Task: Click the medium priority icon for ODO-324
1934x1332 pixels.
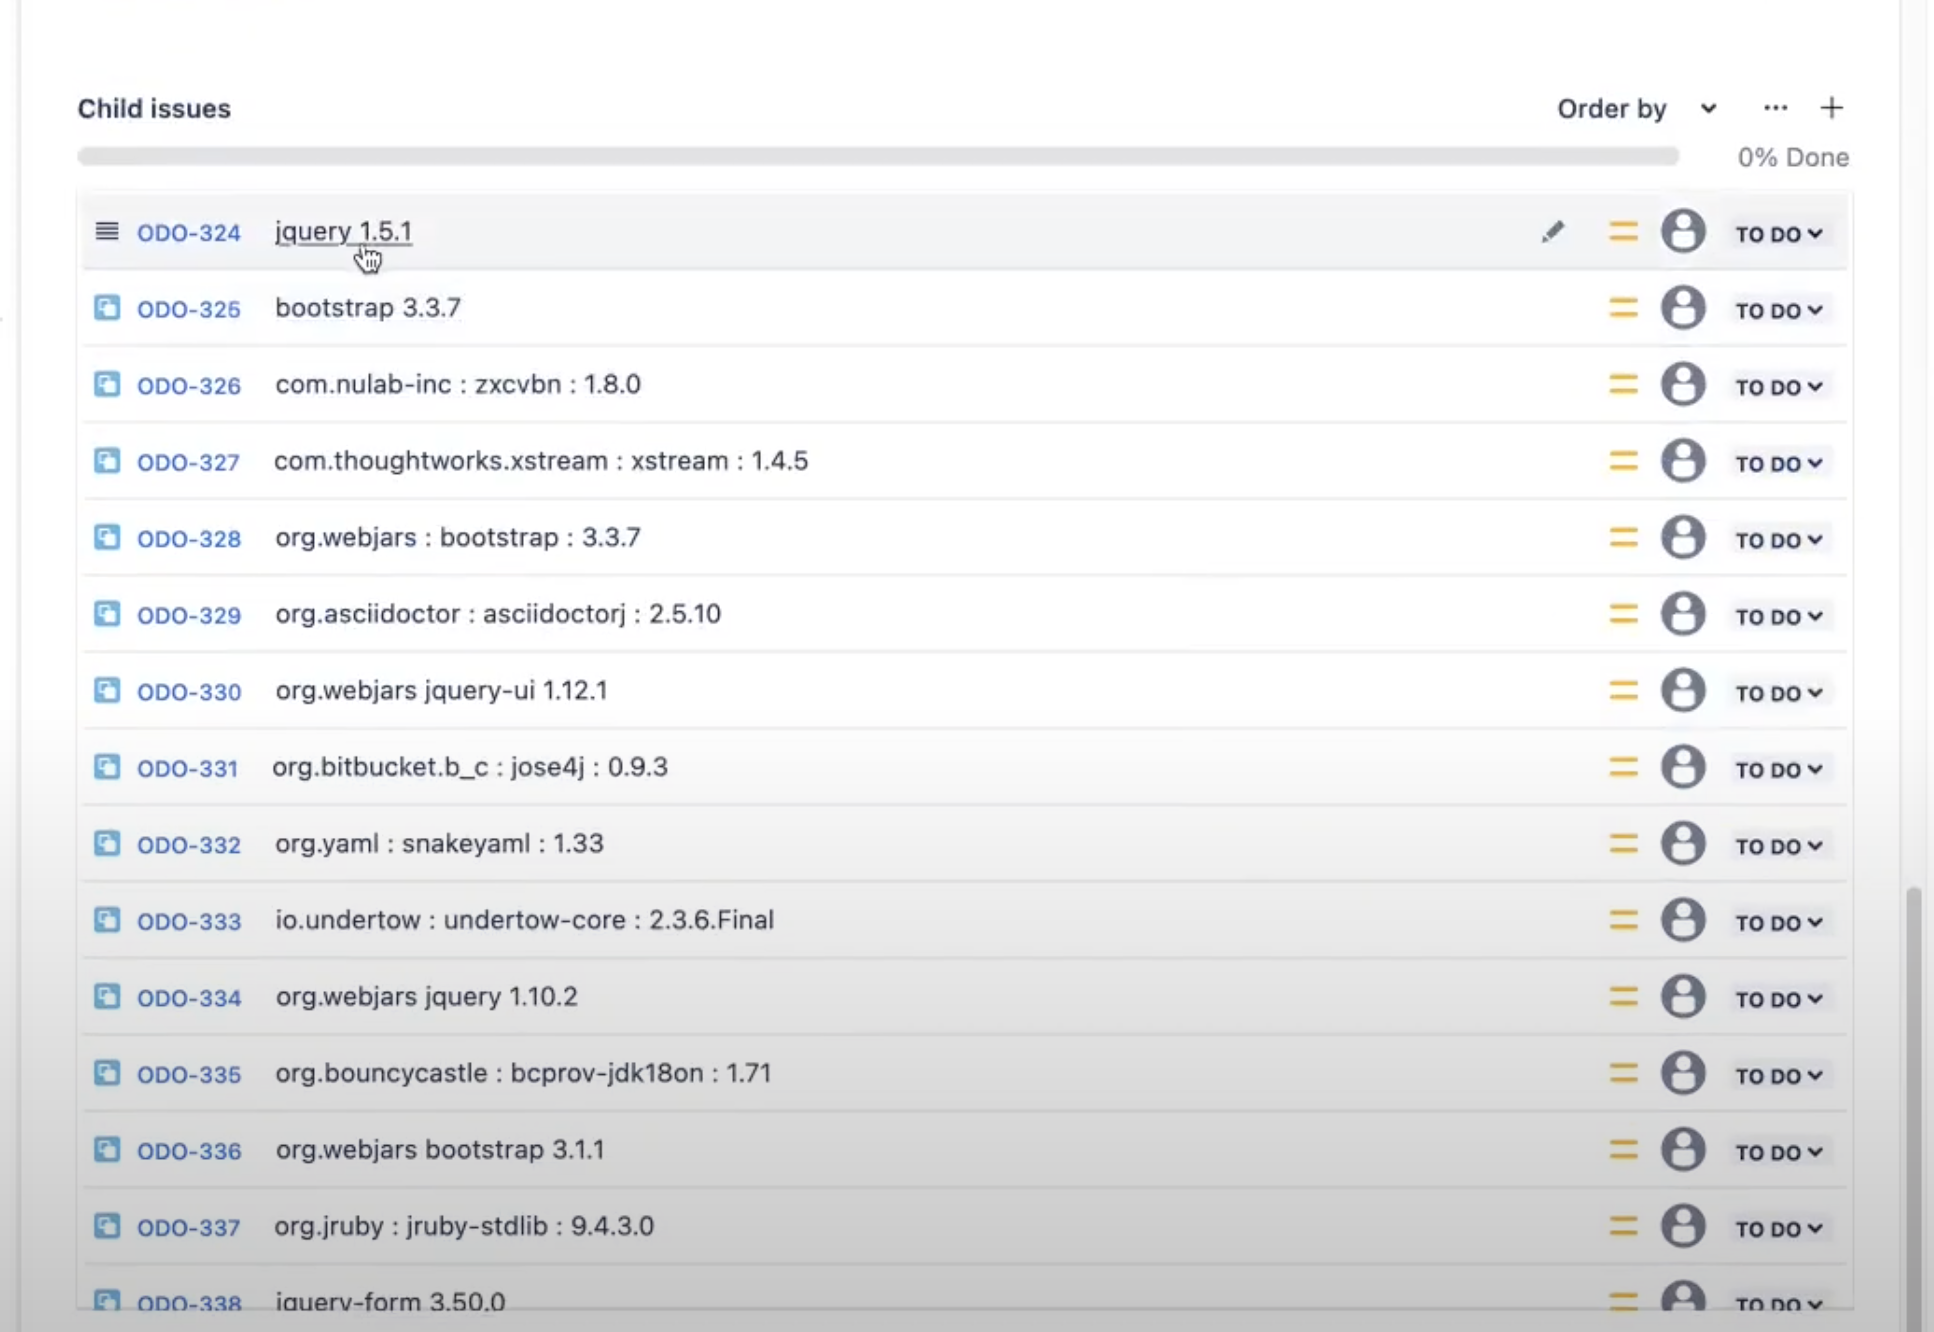Action: (x=1623, y=232)
